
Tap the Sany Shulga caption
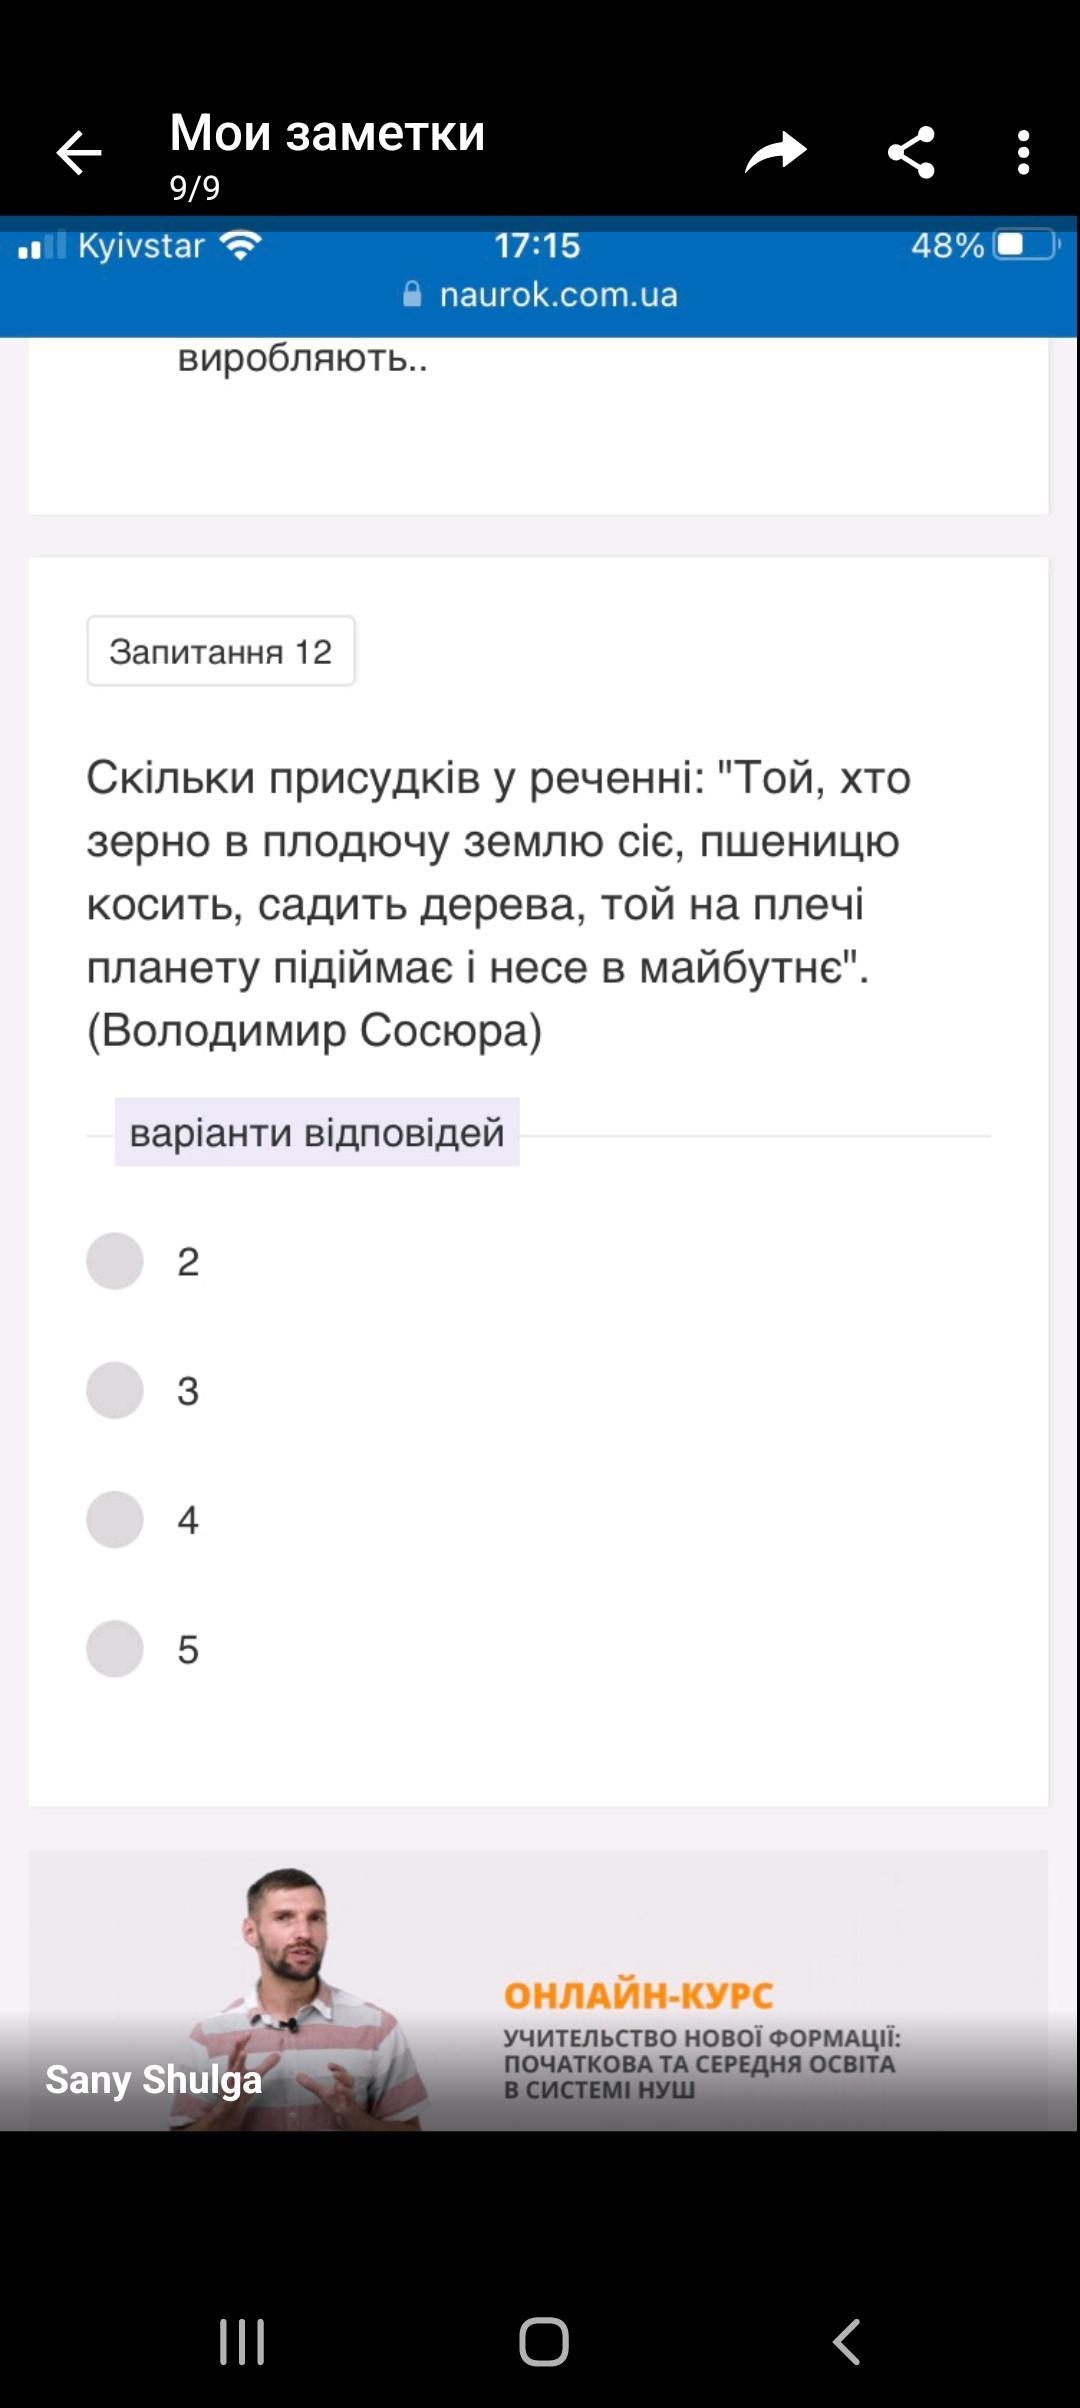[154, 2080]
